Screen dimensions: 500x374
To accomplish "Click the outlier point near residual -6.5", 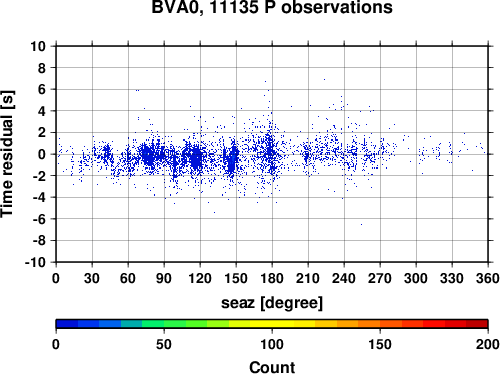I will tap(361, 224).
